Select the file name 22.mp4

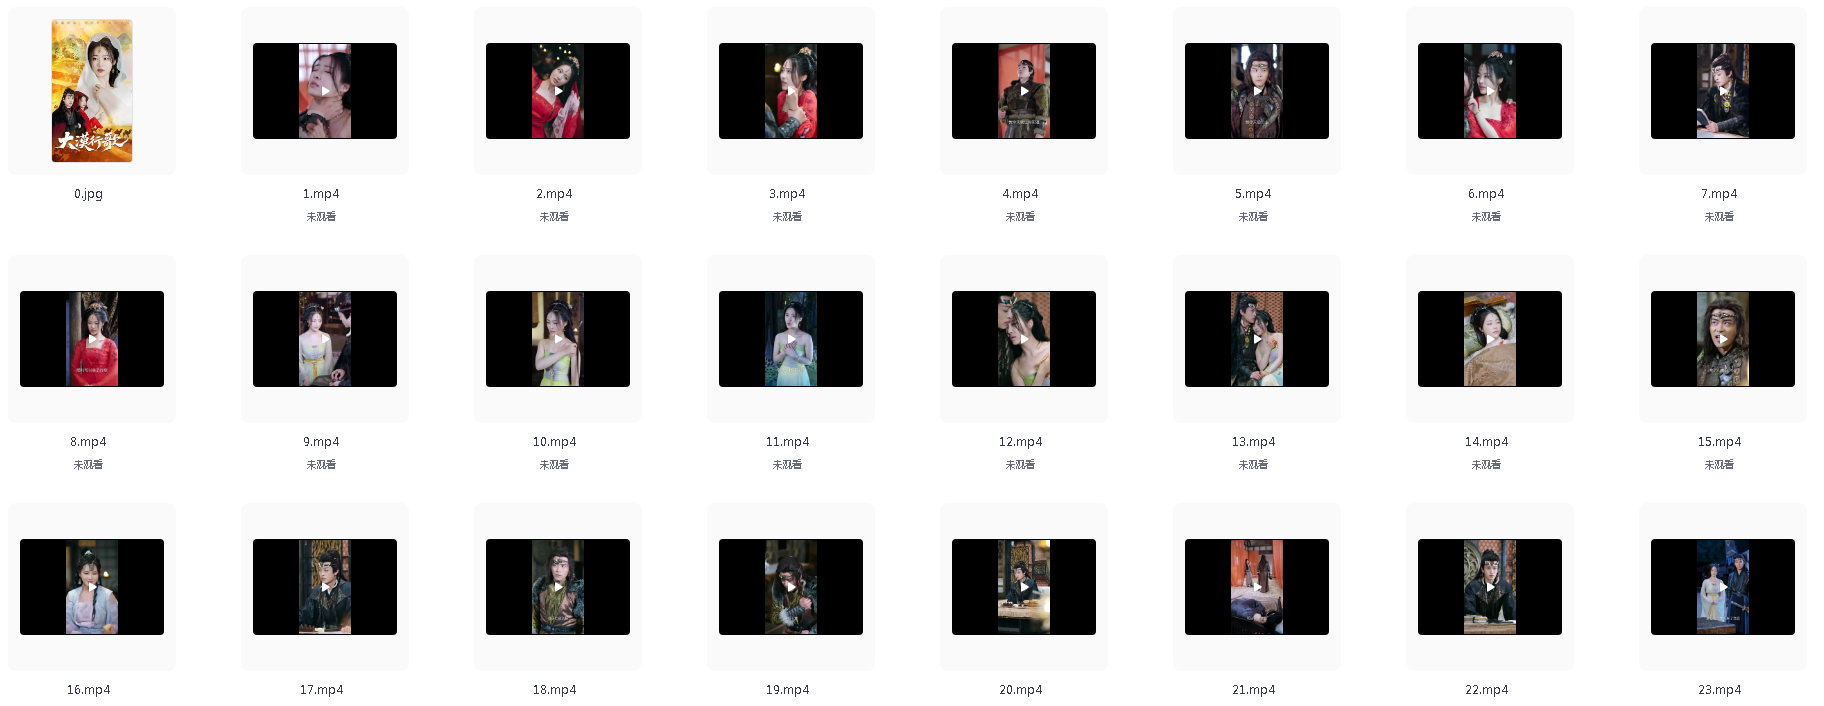point(1486,690)
